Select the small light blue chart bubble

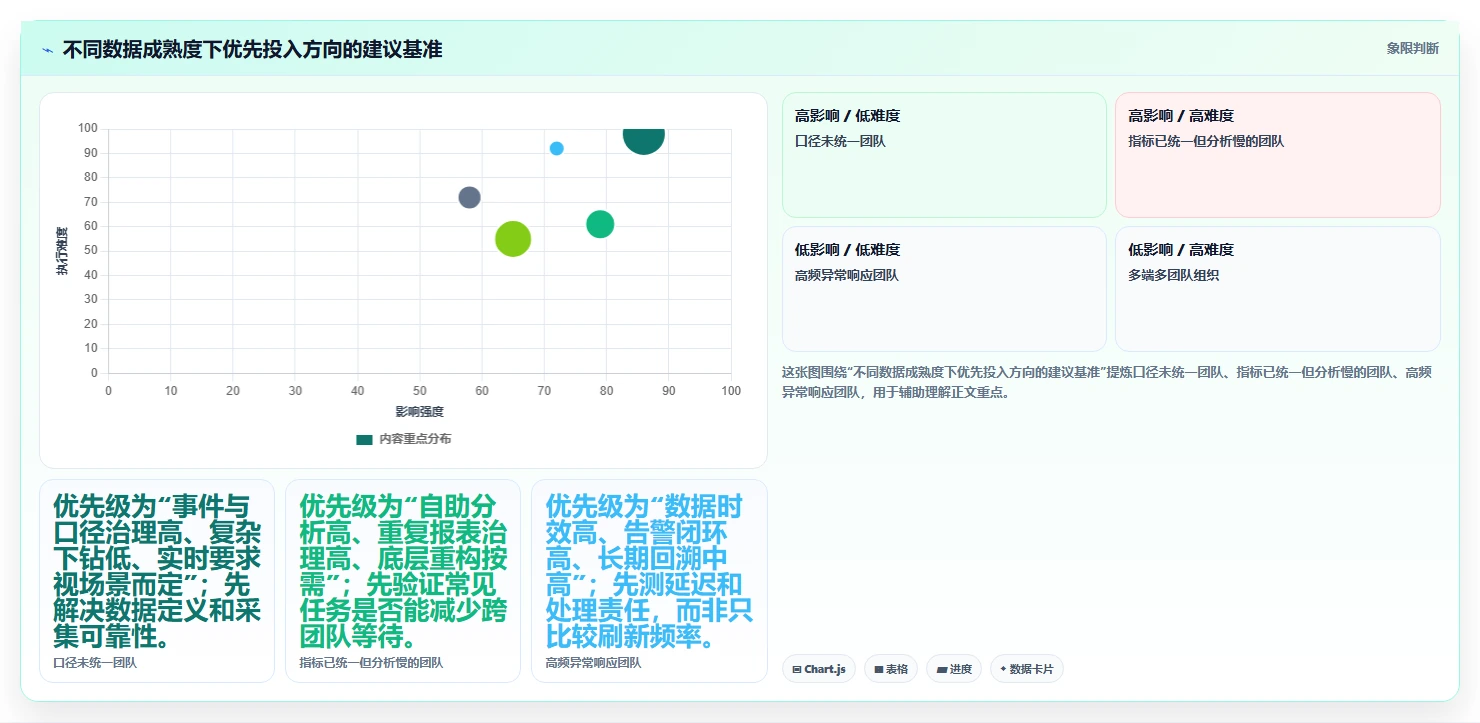tap(557, 148)
